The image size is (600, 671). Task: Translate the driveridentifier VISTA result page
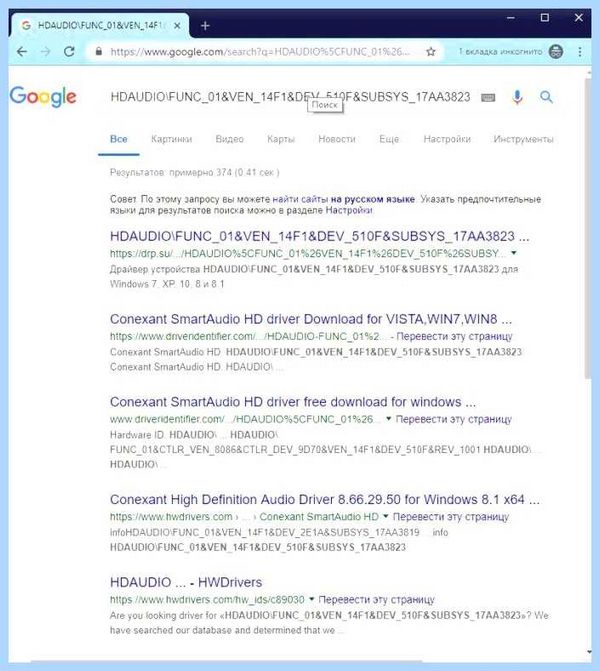[x=454, y=336]
